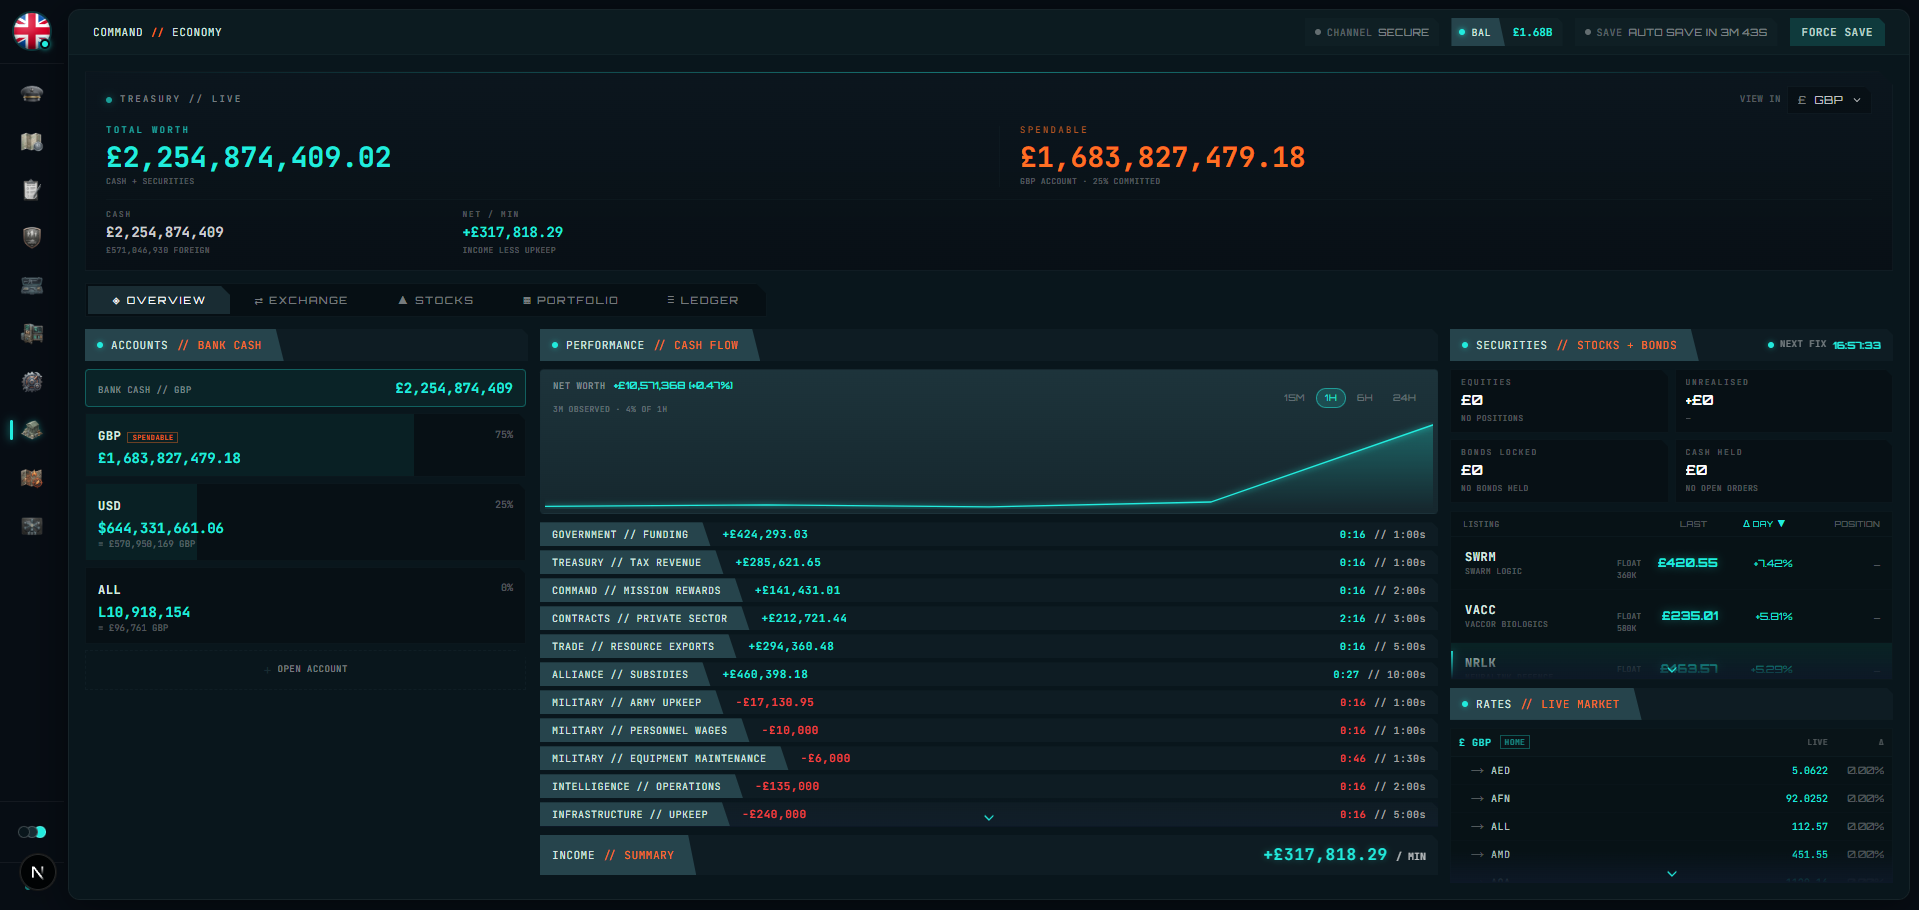This screenshot has height=910, width=1919.
Task: Switch to the Overview tab
Action: [x=159, y=300]
